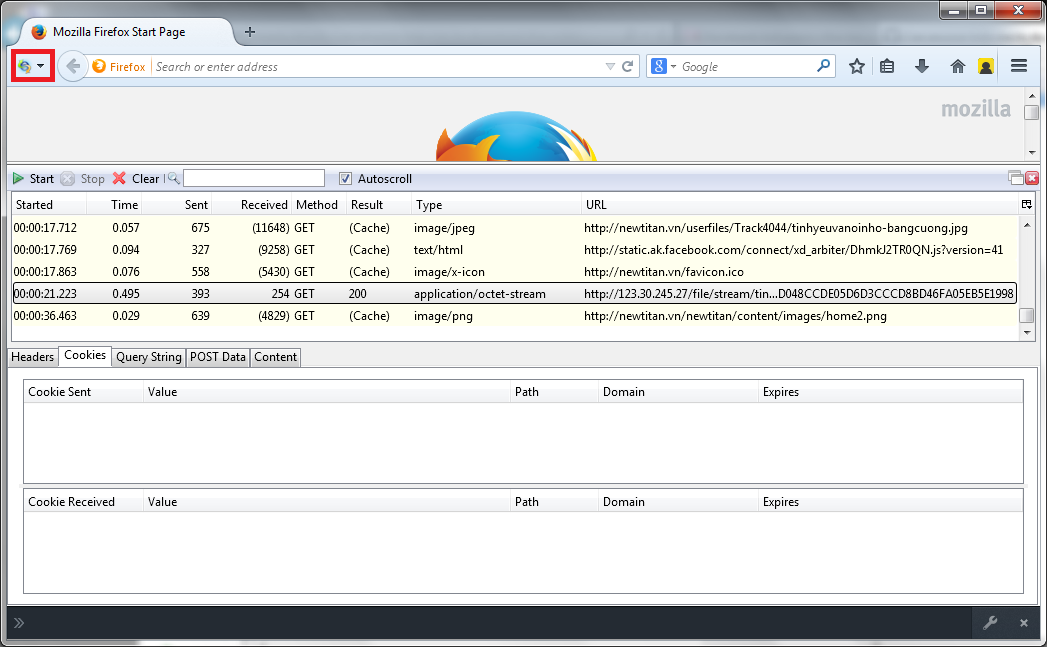Sort requests by Type column

[x=496, y=204]
